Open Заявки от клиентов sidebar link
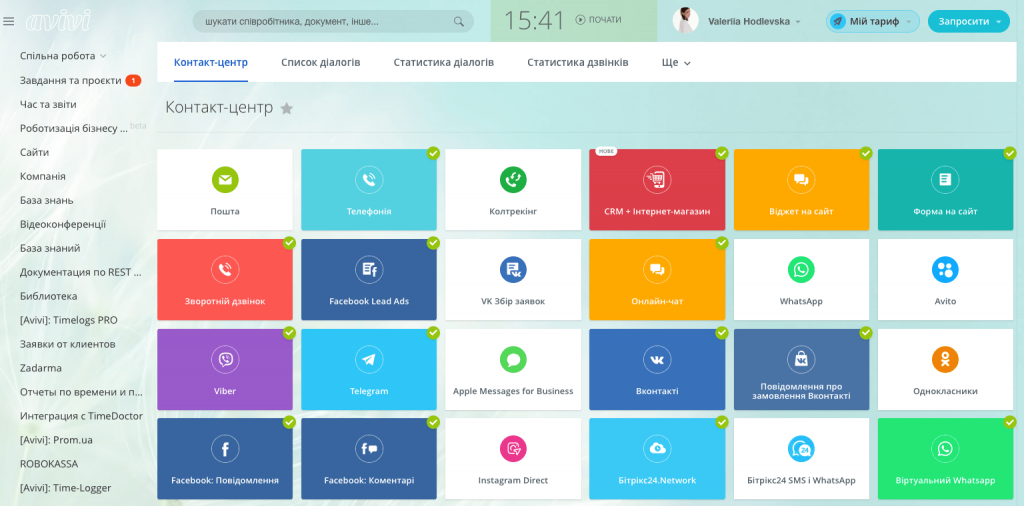Viewport: 1024px width, 506px height. (67, 344)
